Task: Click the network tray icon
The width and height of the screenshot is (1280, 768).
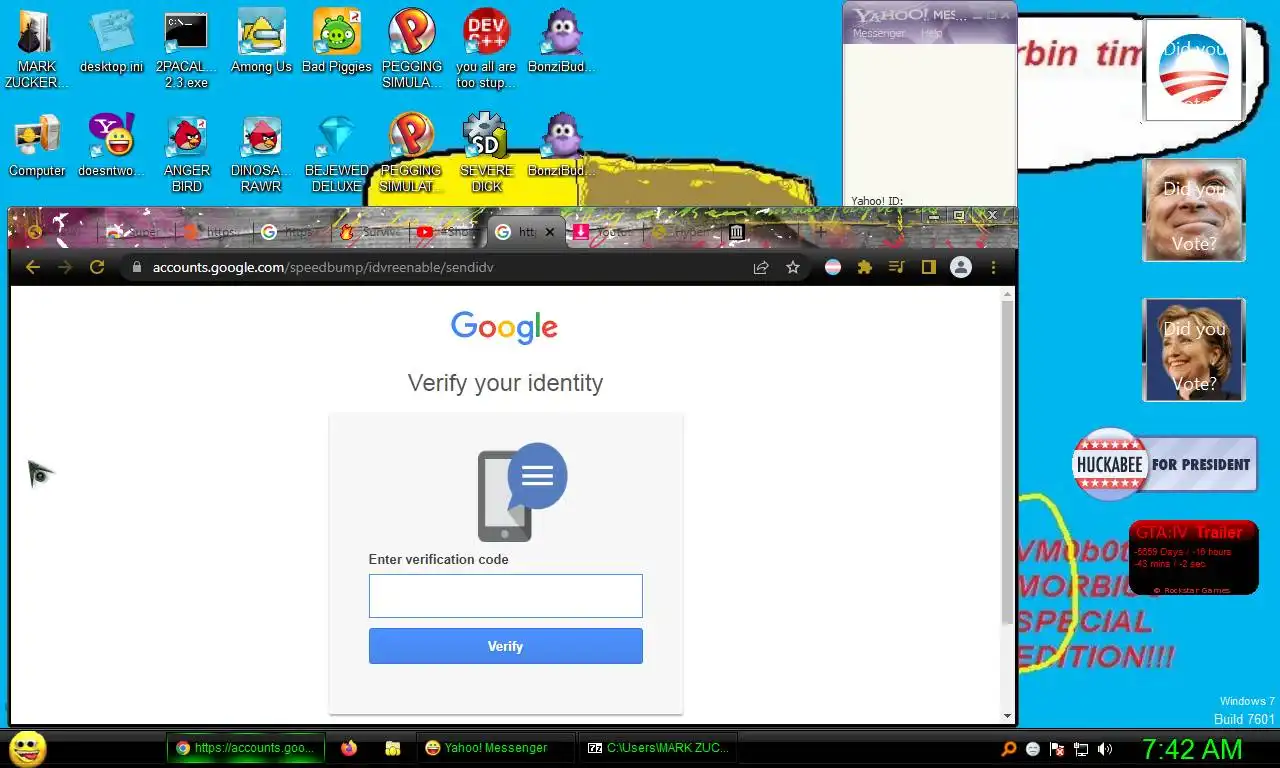Action: [1081, 748]
